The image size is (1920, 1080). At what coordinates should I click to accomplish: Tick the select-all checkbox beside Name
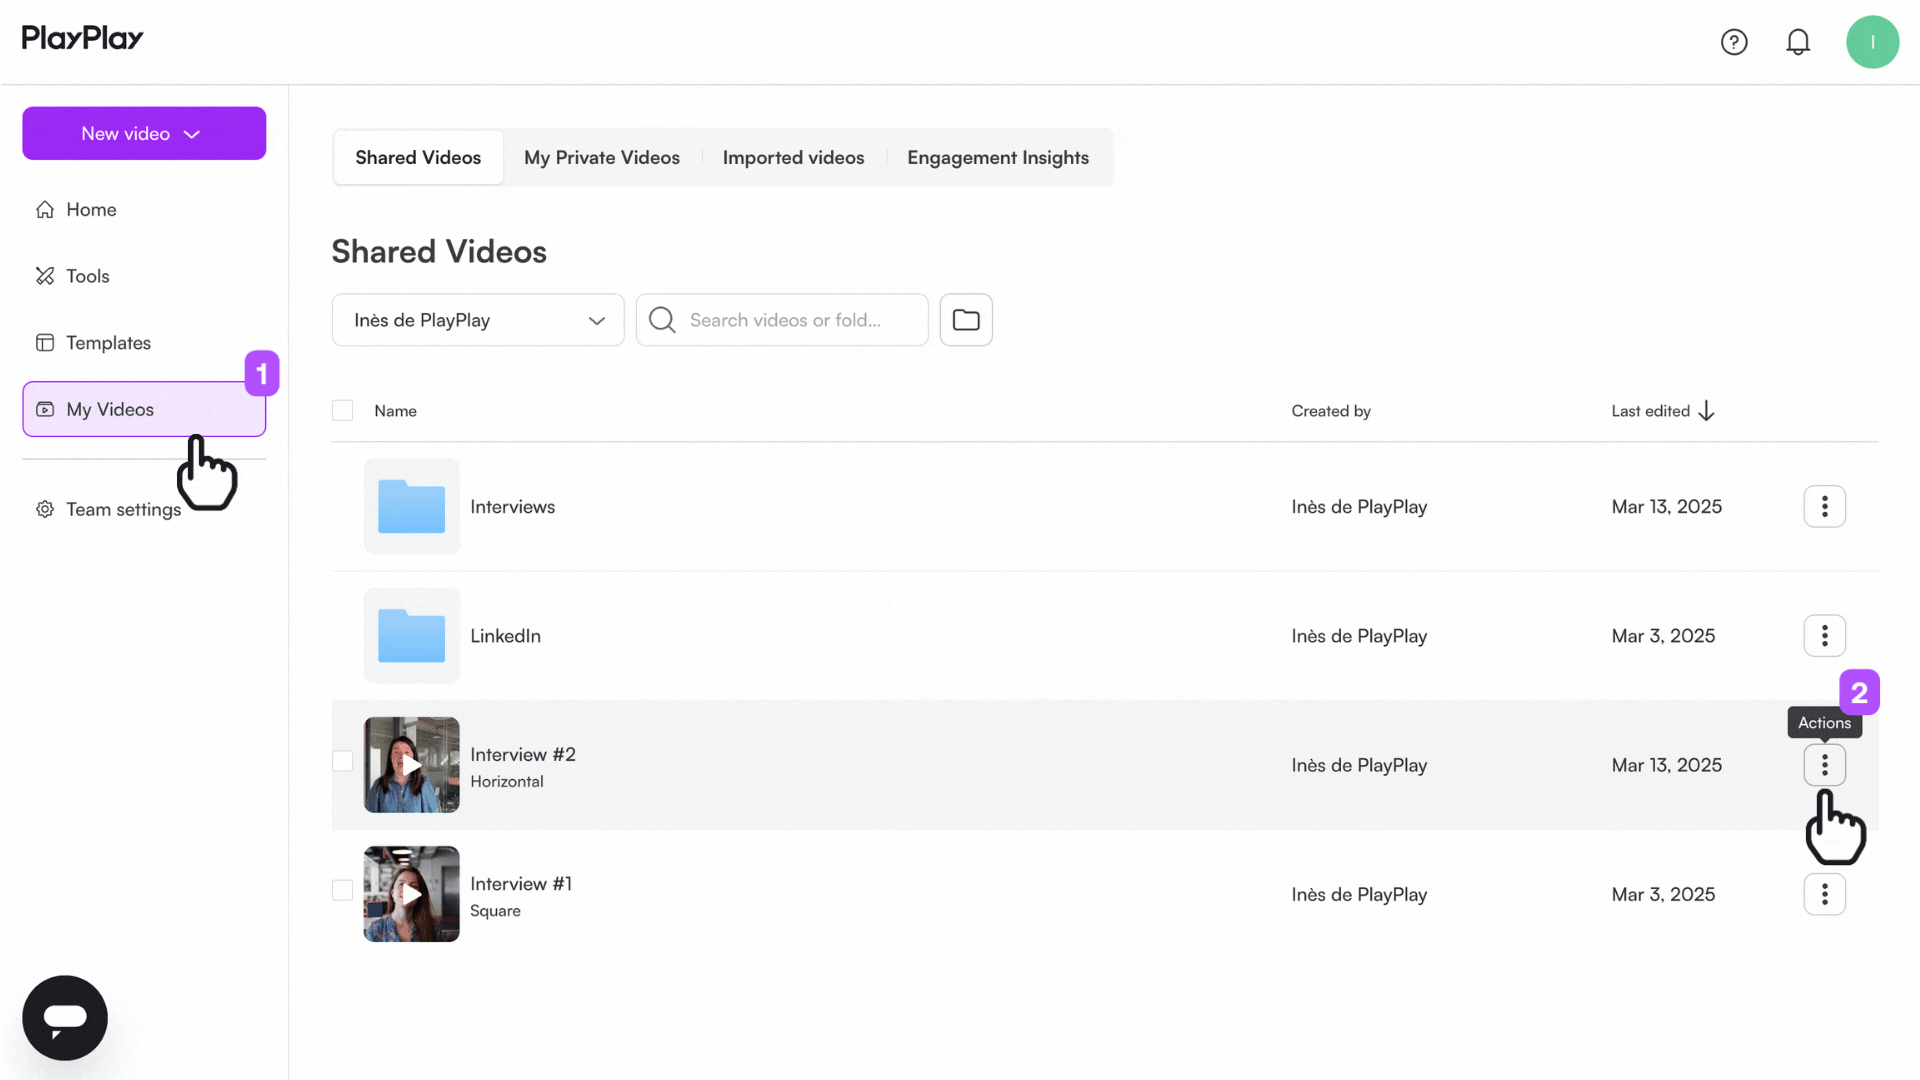pyautogui.click(x=342, y=411)
